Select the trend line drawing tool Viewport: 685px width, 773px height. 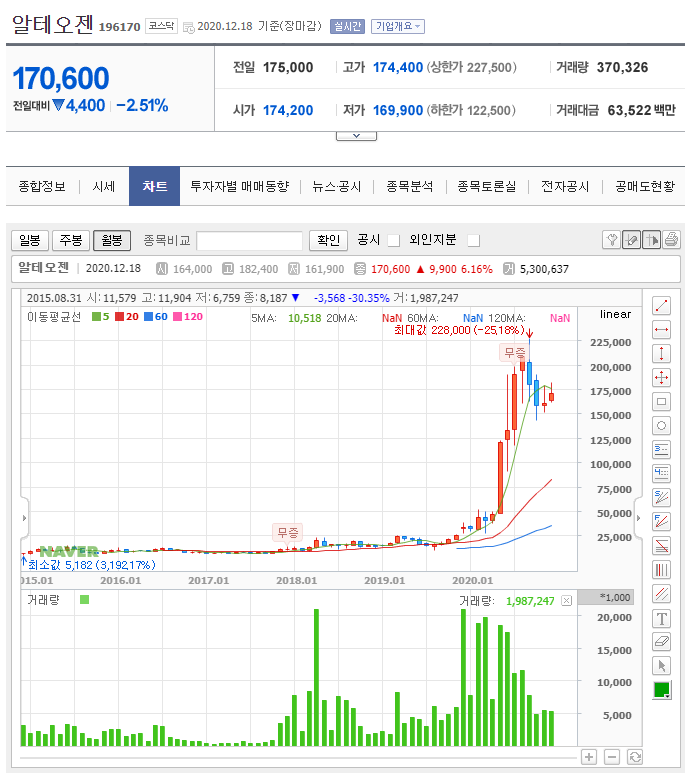click(x=661, y=306)
